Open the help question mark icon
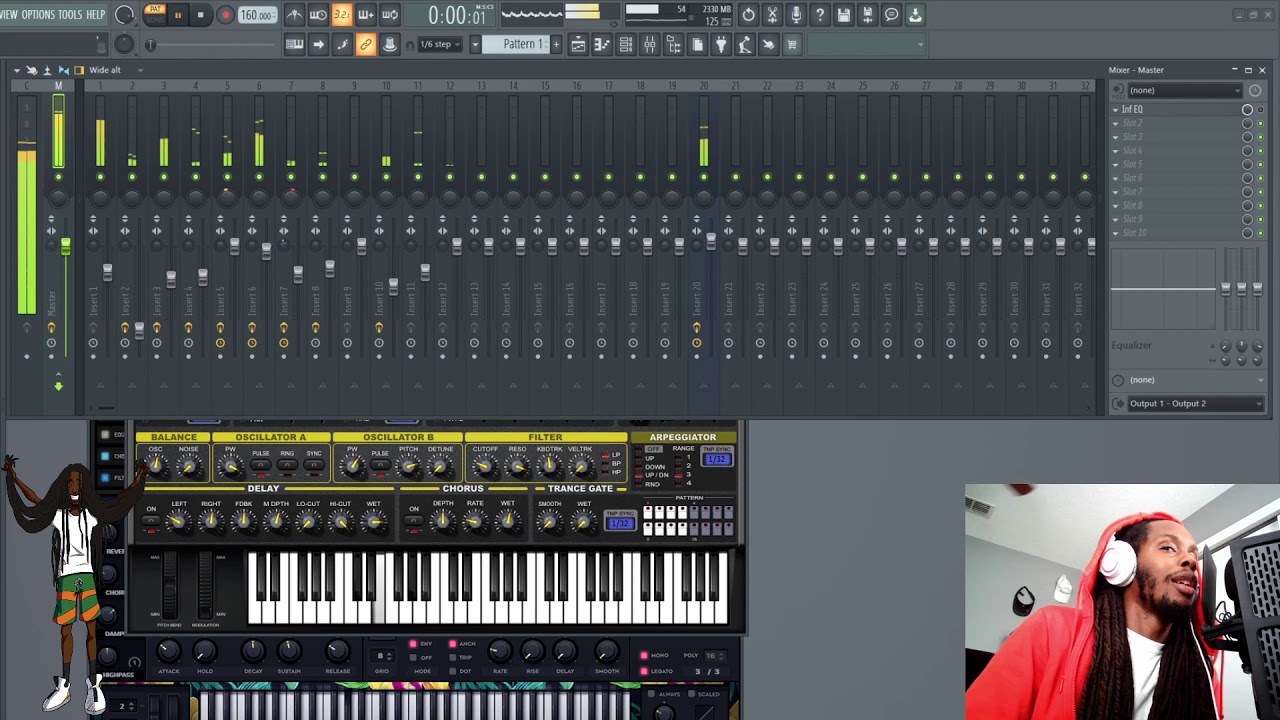1280x720 pixels. coord(820,15)
